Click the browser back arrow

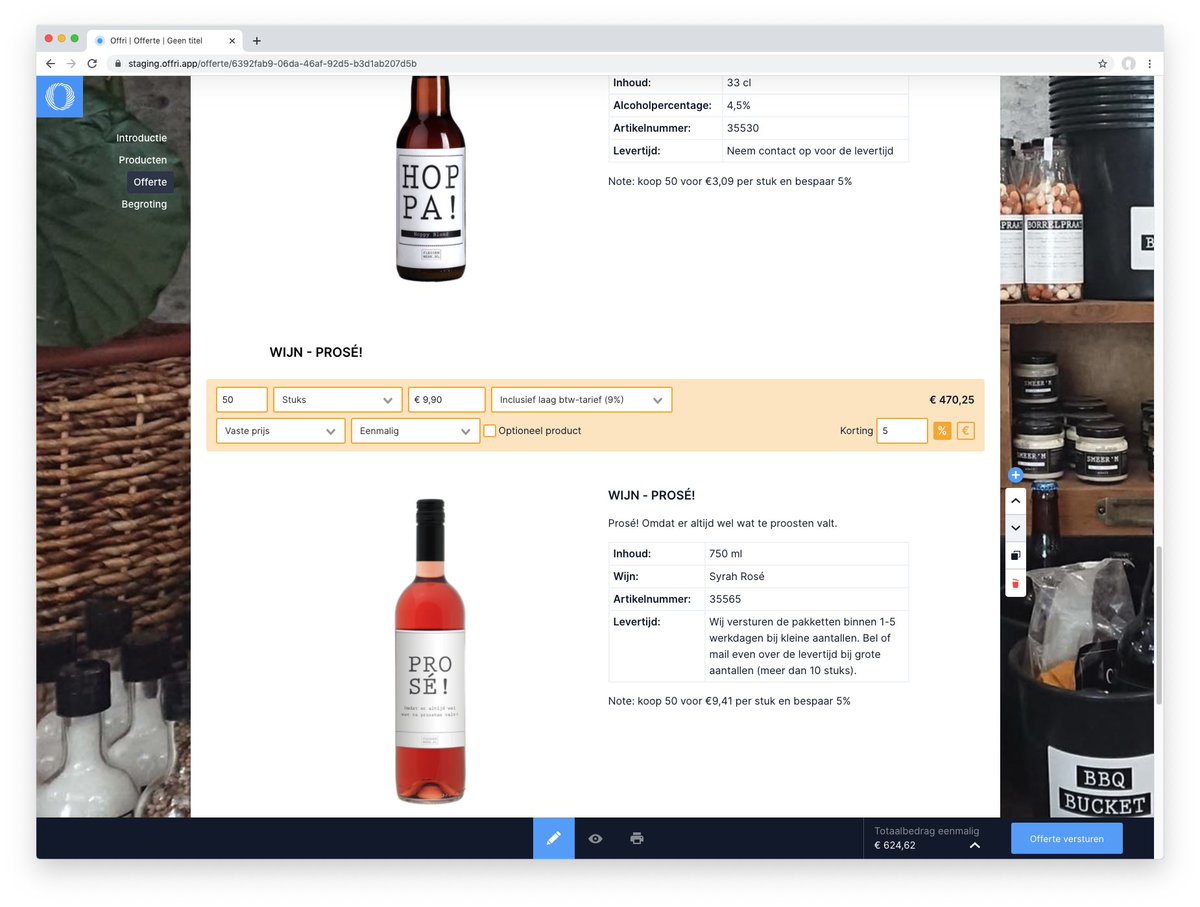[51, 63]
